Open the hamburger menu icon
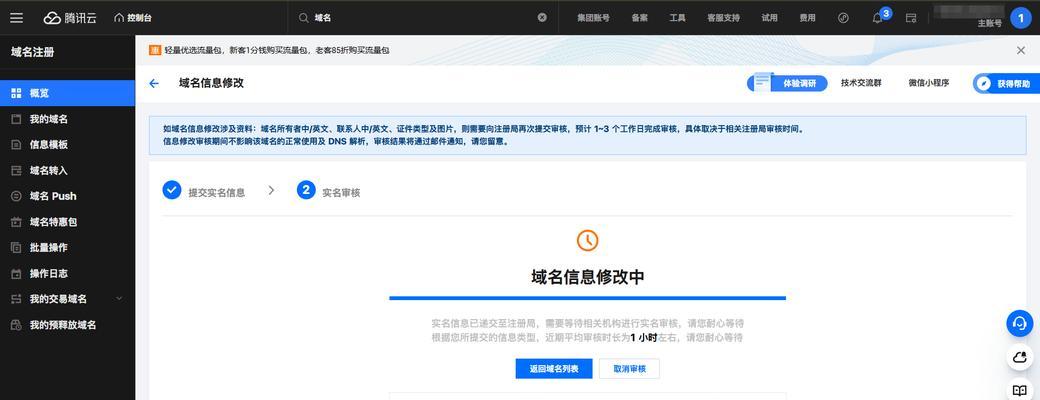The height and width of the screenshot is (400, 1040). [17, 18]
